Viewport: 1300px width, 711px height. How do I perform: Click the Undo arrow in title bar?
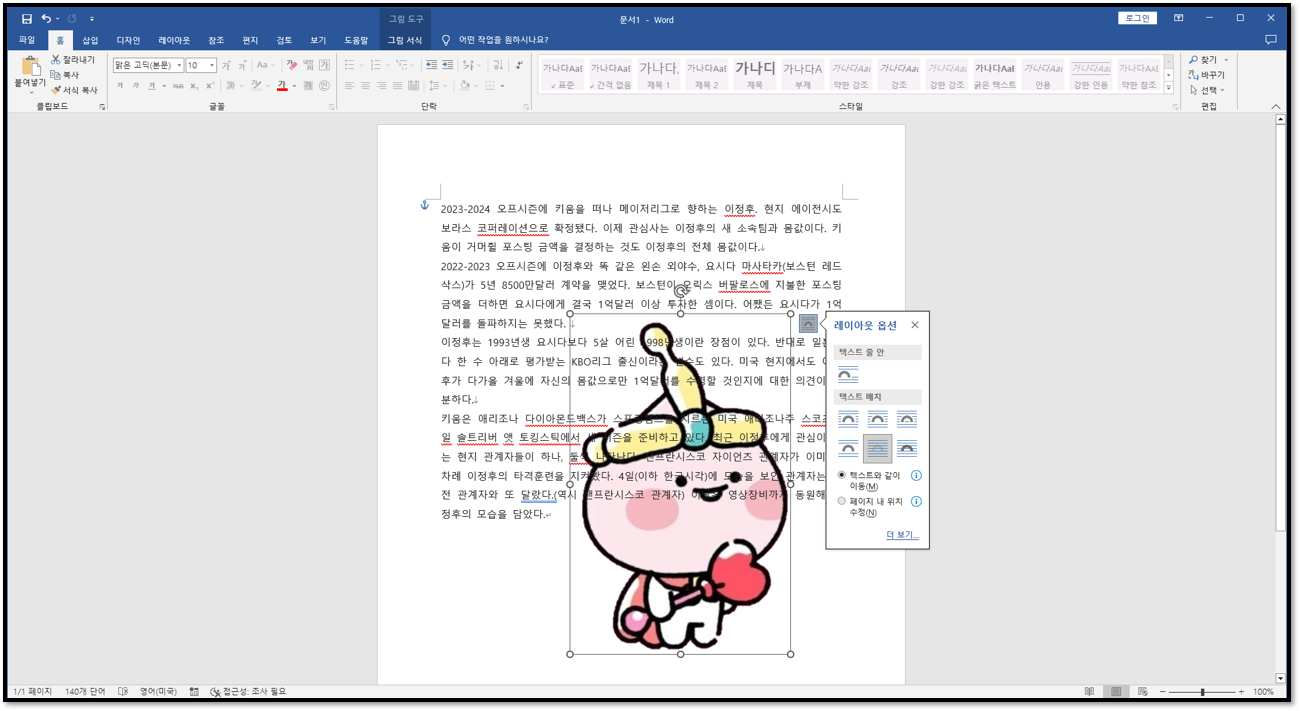46,19
